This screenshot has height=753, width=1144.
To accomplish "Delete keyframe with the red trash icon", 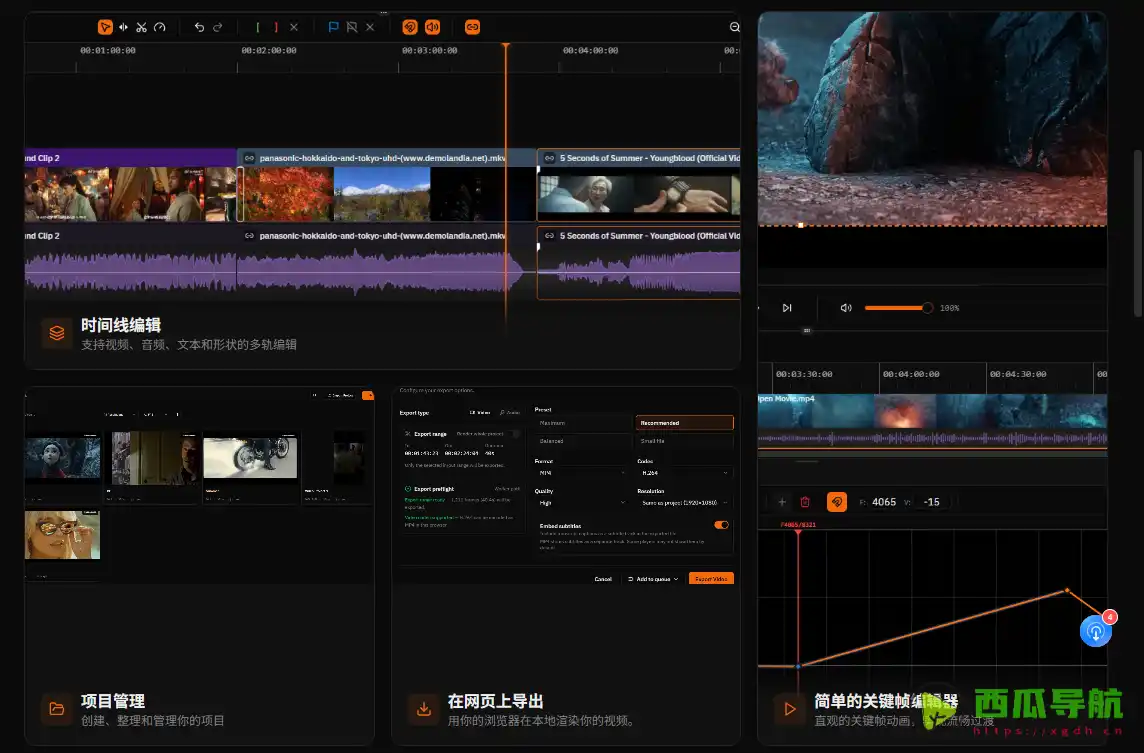I will click(x=805, y=502).
